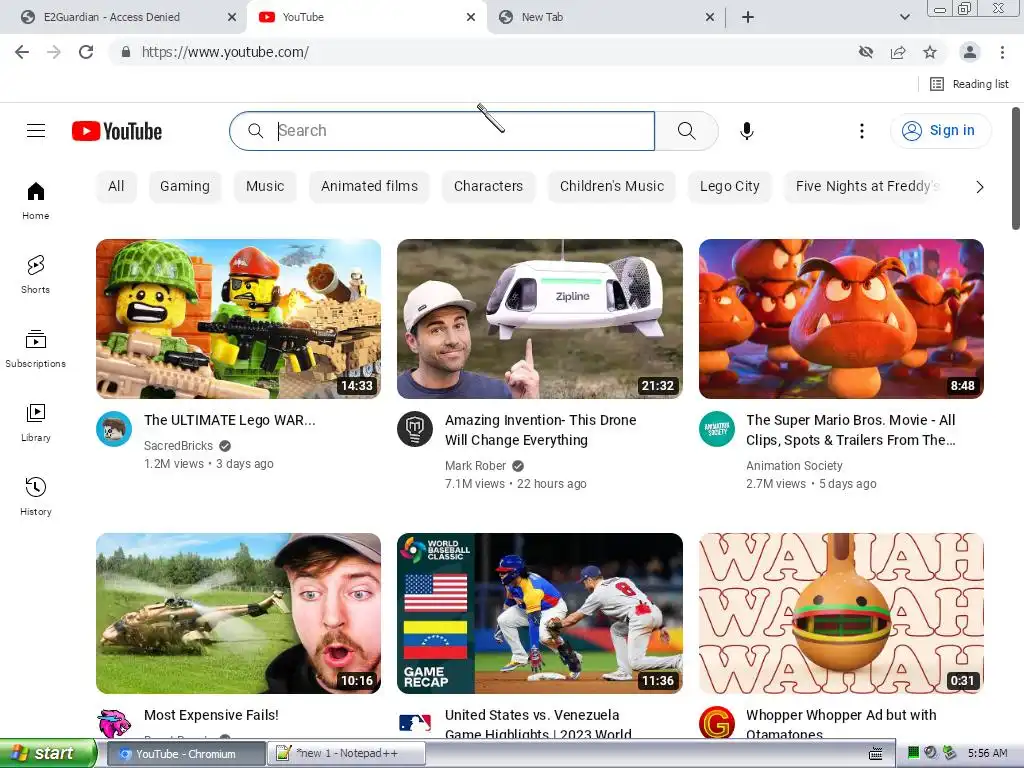Viewport: 1024px width, 768px height.
Task: Select the Children's Music chip
Action: click(612, 186)
